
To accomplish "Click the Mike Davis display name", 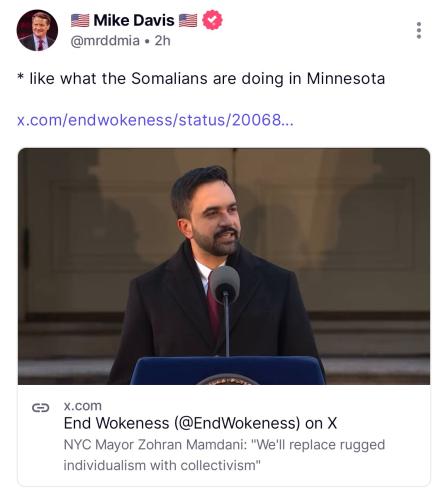I will [134, 20].
